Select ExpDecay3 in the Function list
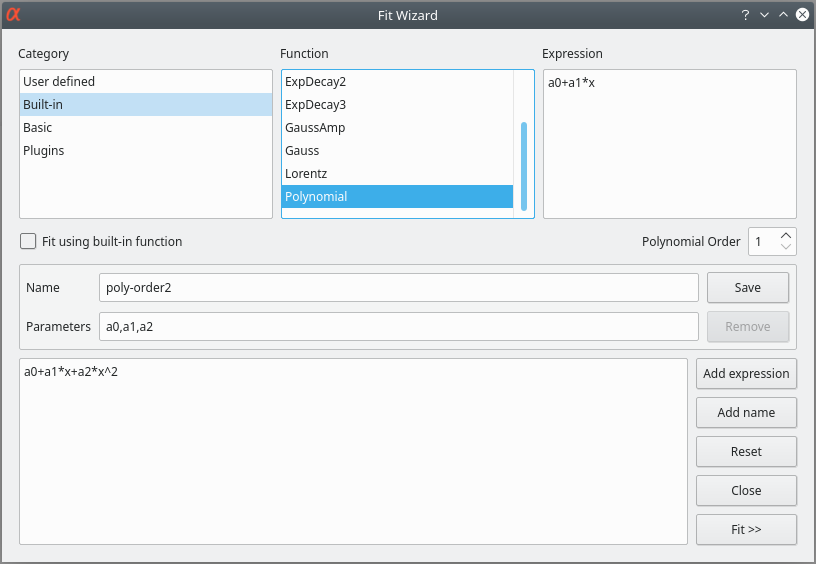 pos(315,104)
